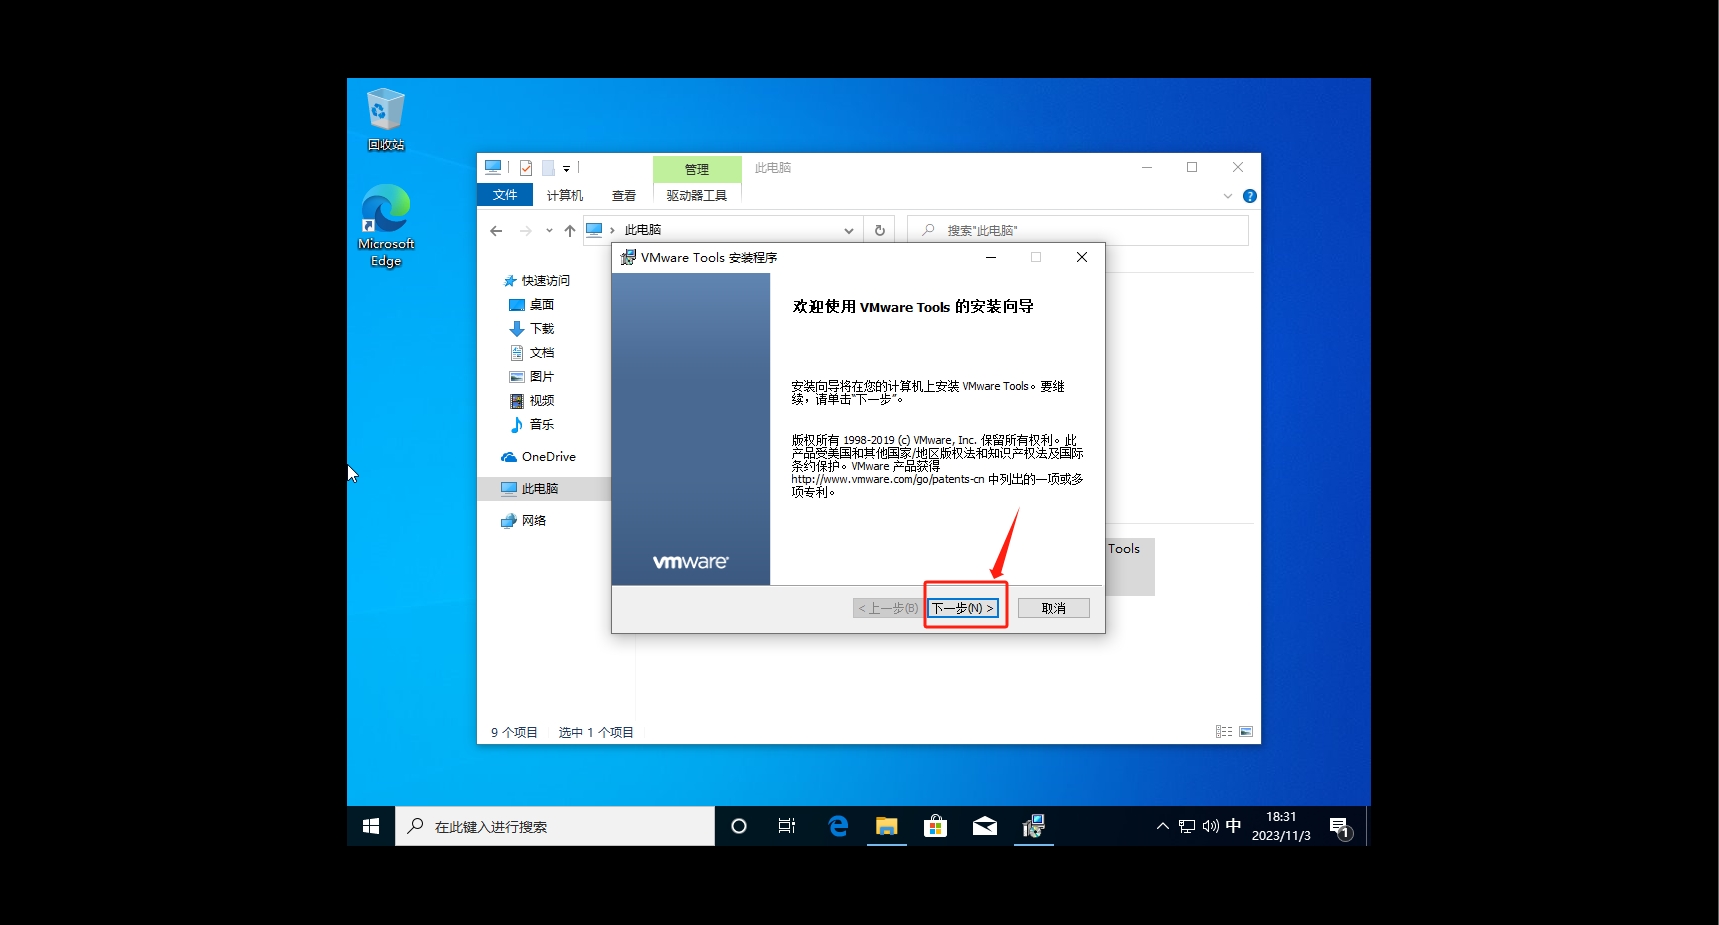This screenshot has width=1719, height=925.
Task: Show hidden system tray icons
Action: click(x=1162, y=826)
